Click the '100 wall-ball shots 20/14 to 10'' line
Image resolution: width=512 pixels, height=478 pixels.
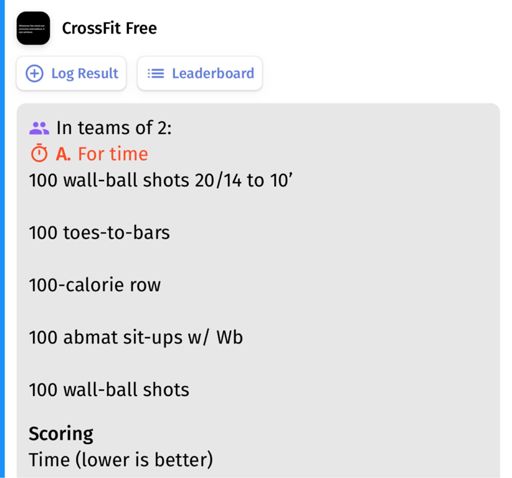(x=161, y=180)
